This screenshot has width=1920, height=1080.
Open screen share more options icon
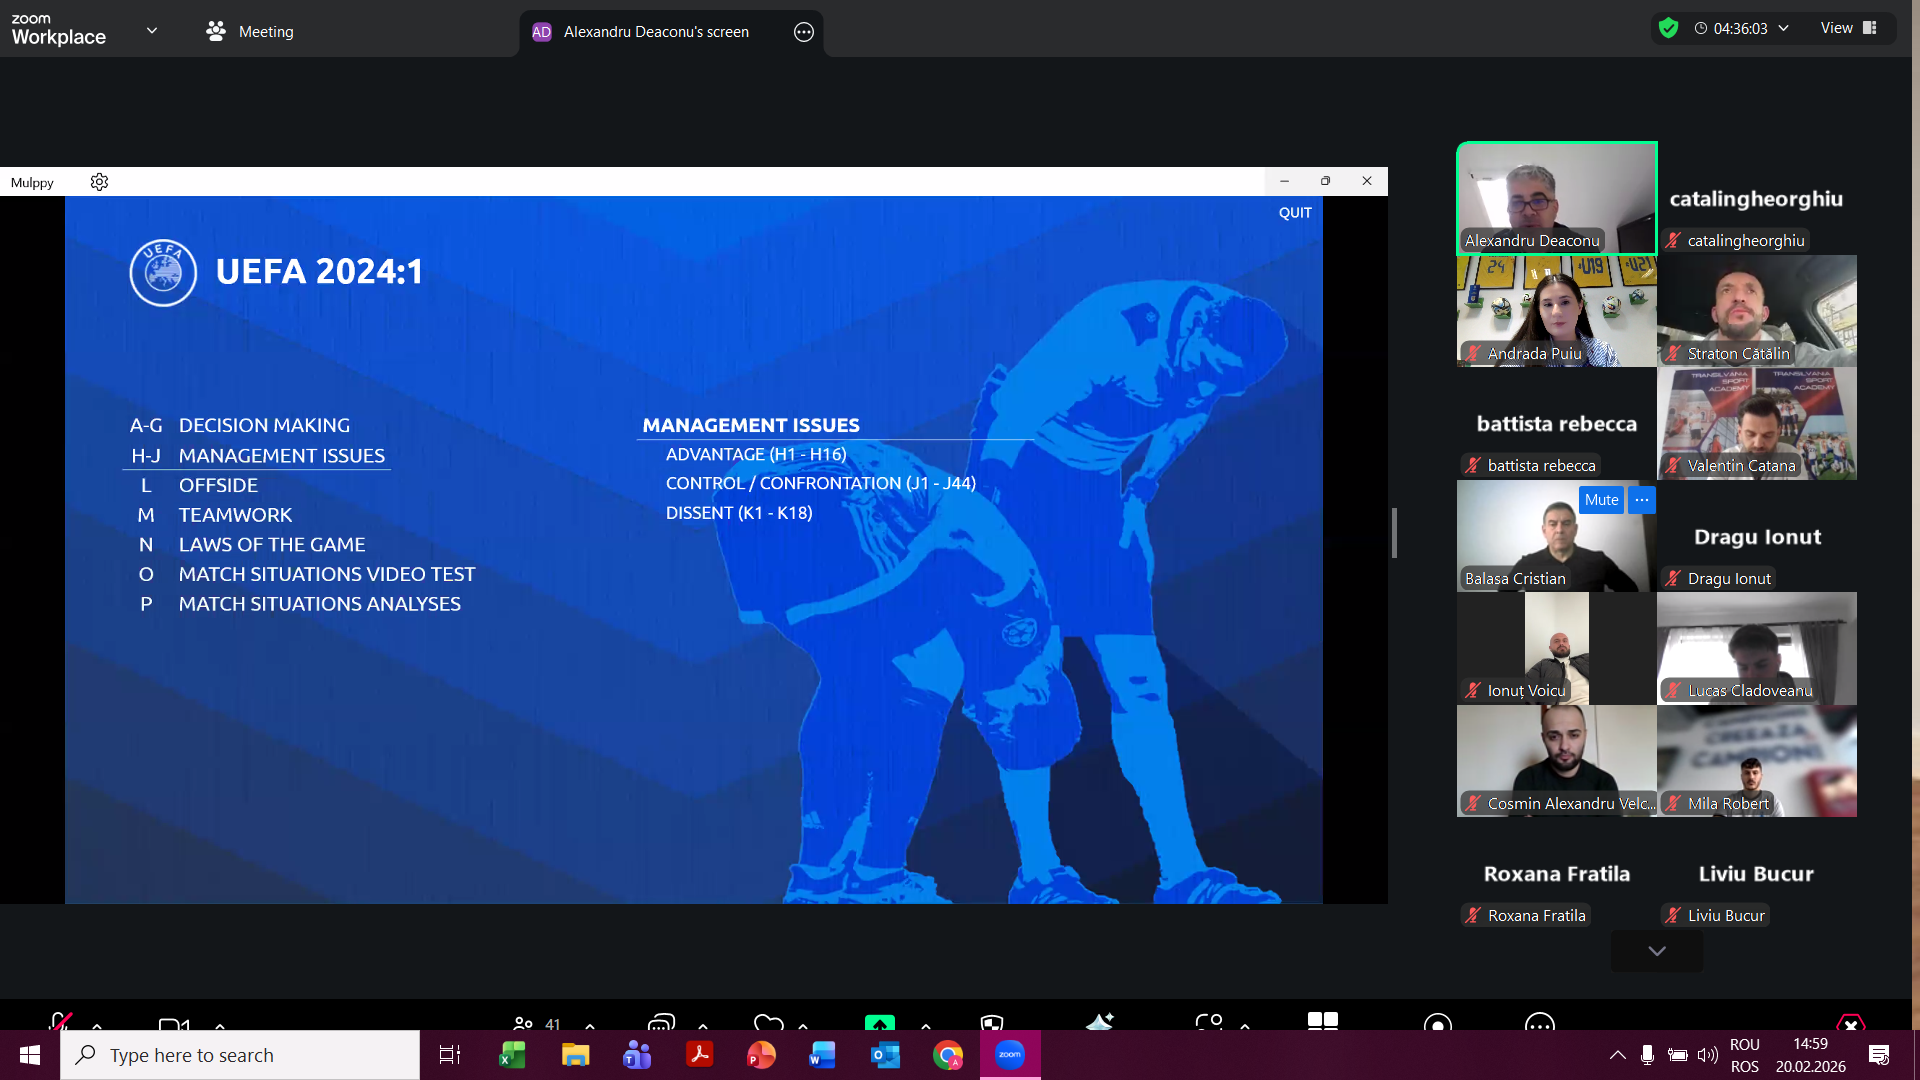(803, 32)
